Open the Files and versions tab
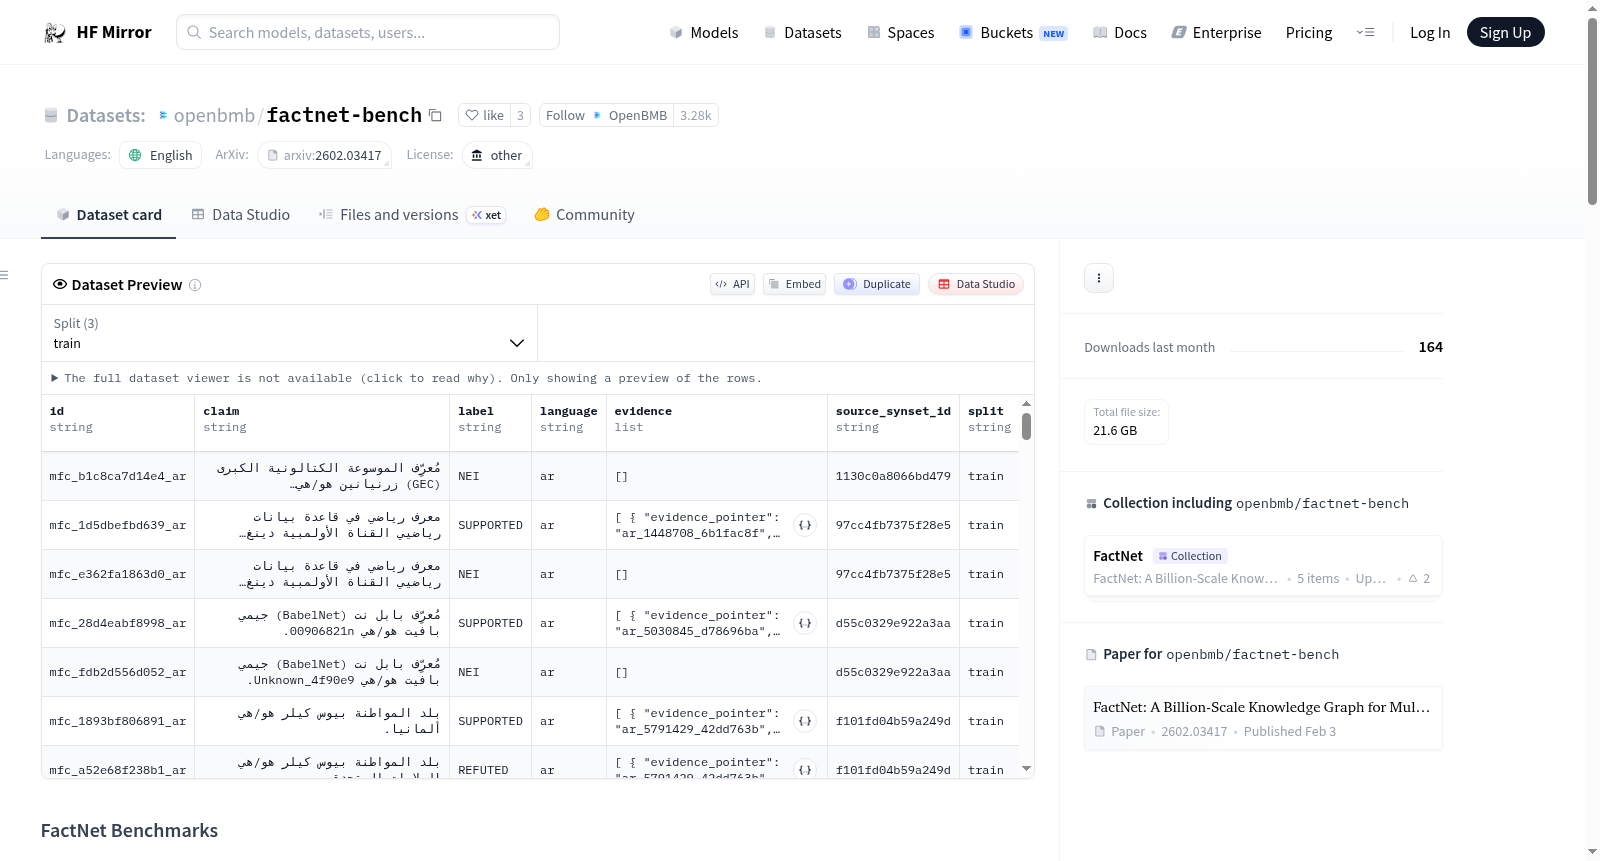The image size is (1600, 861). pyautogui.click(x=412, y=215)
